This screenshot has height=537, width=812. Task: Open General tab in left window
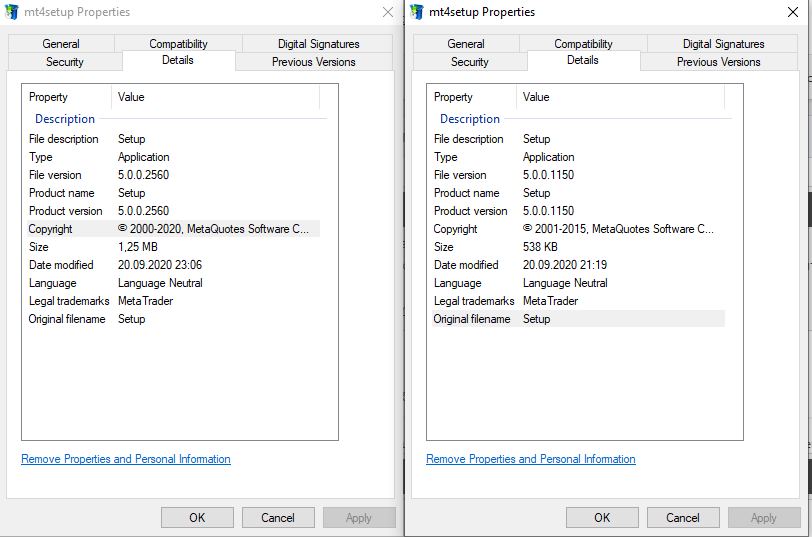[x=61, y=43]
